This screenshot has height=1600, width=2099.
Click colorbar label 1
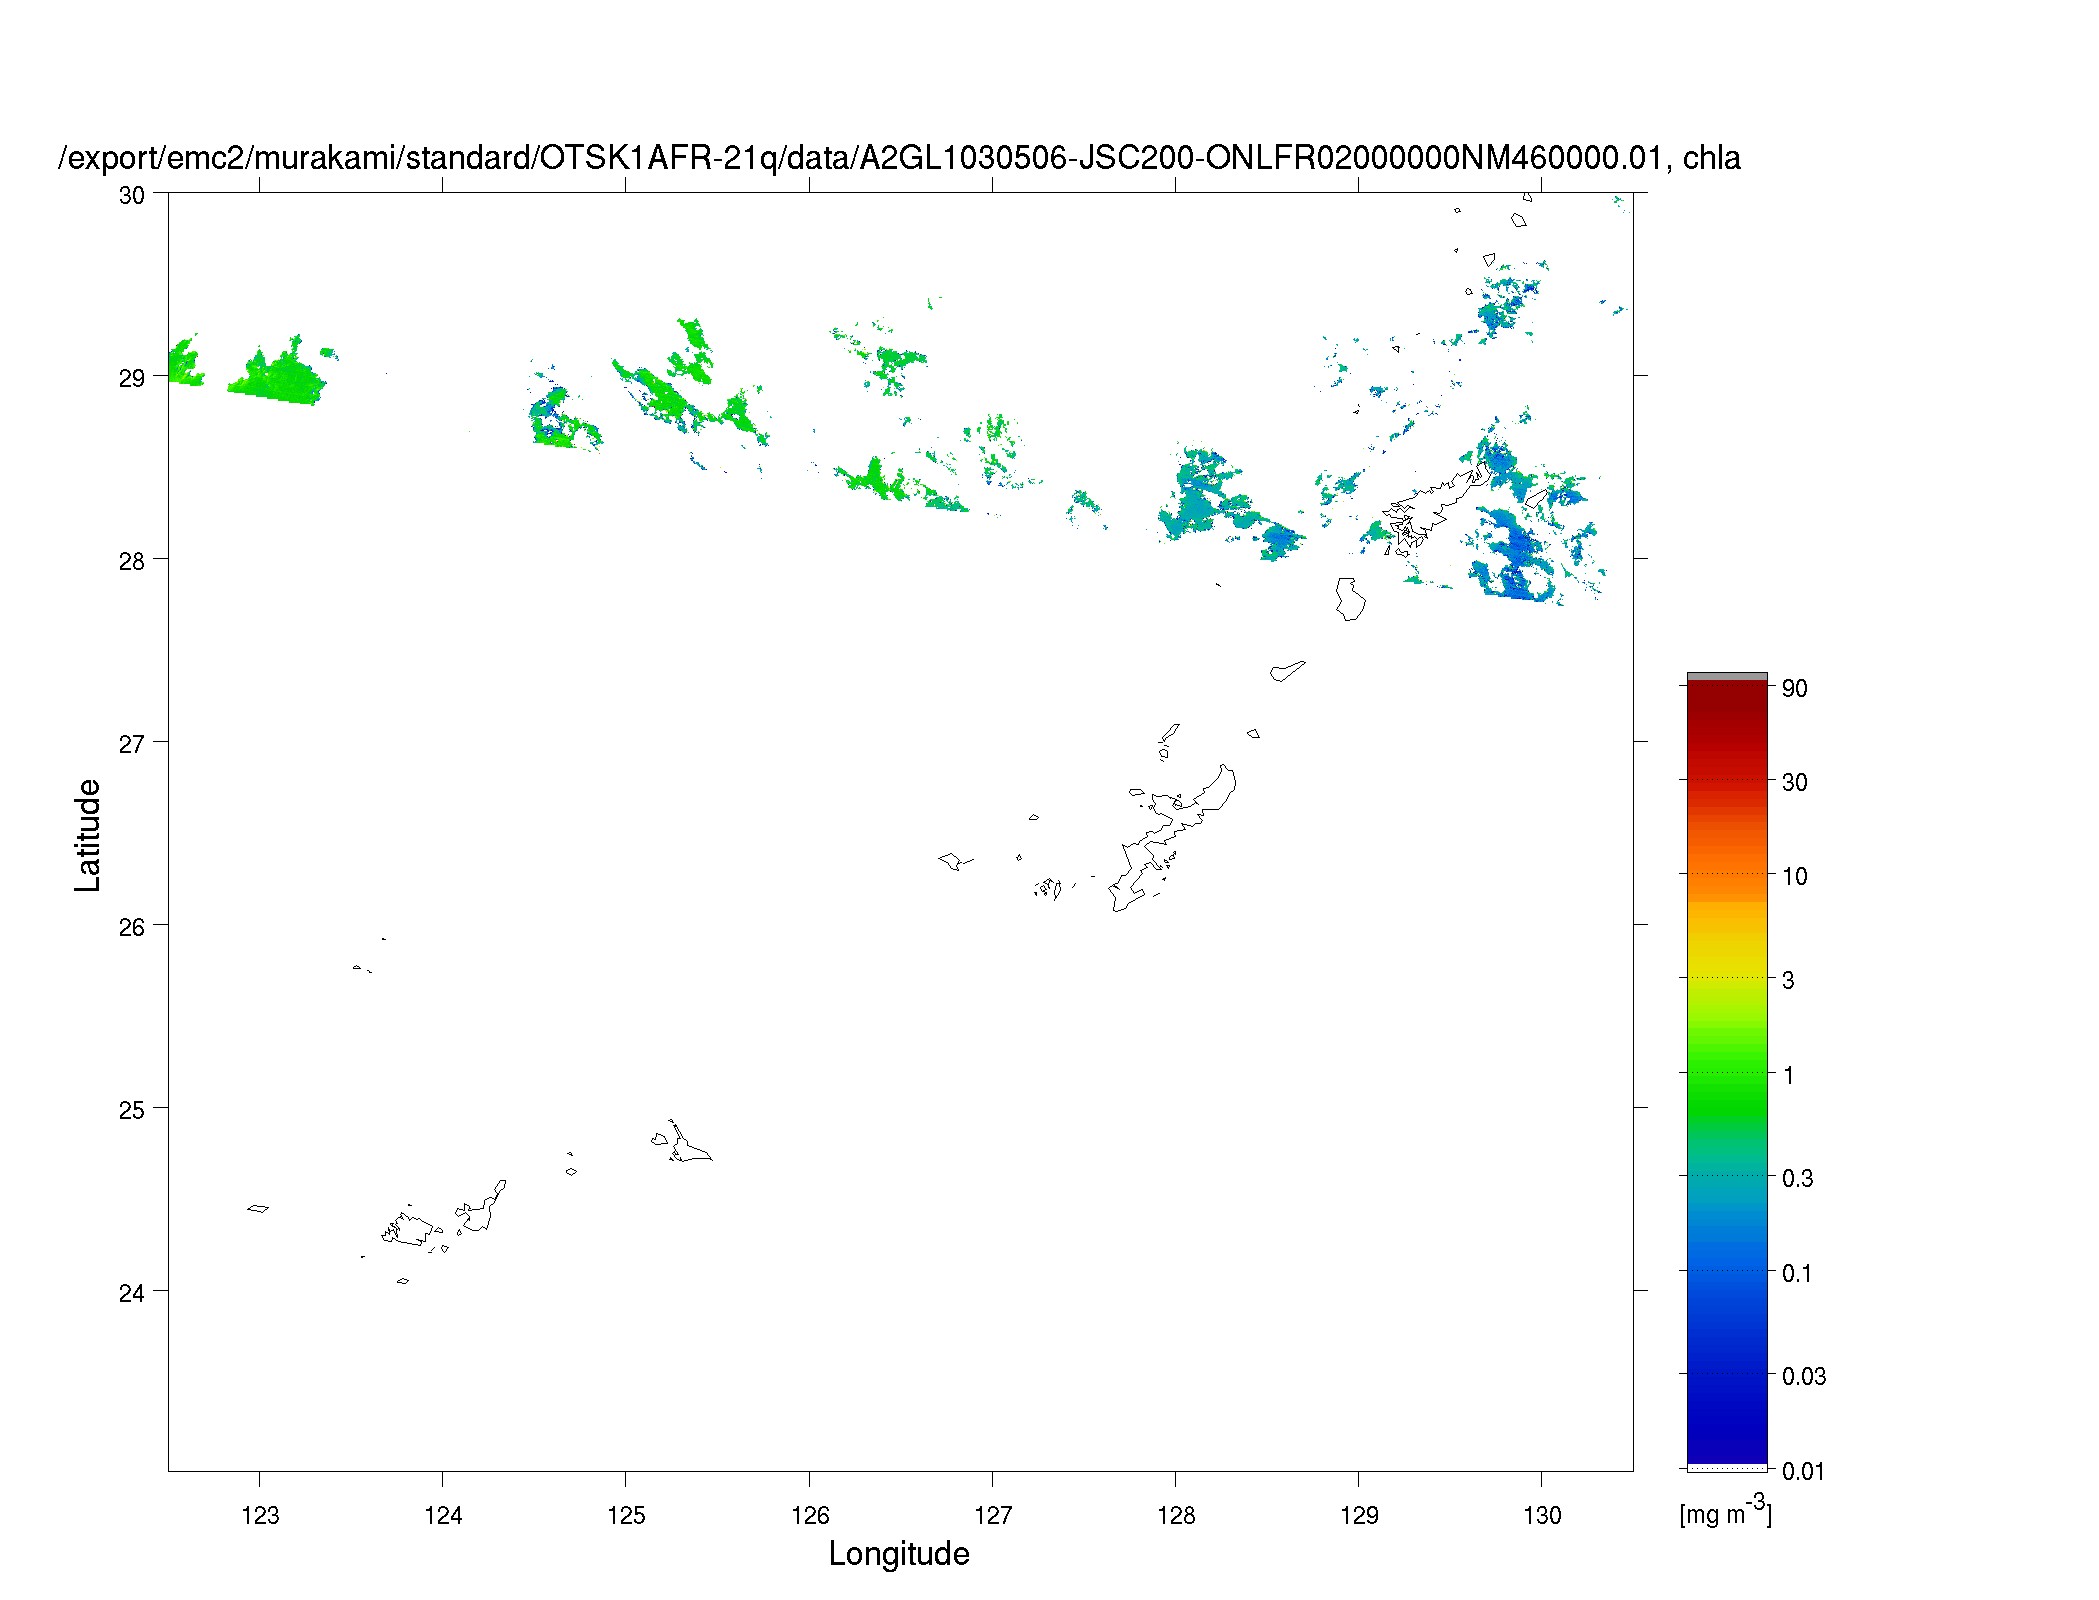[x=1788, y=1075]
